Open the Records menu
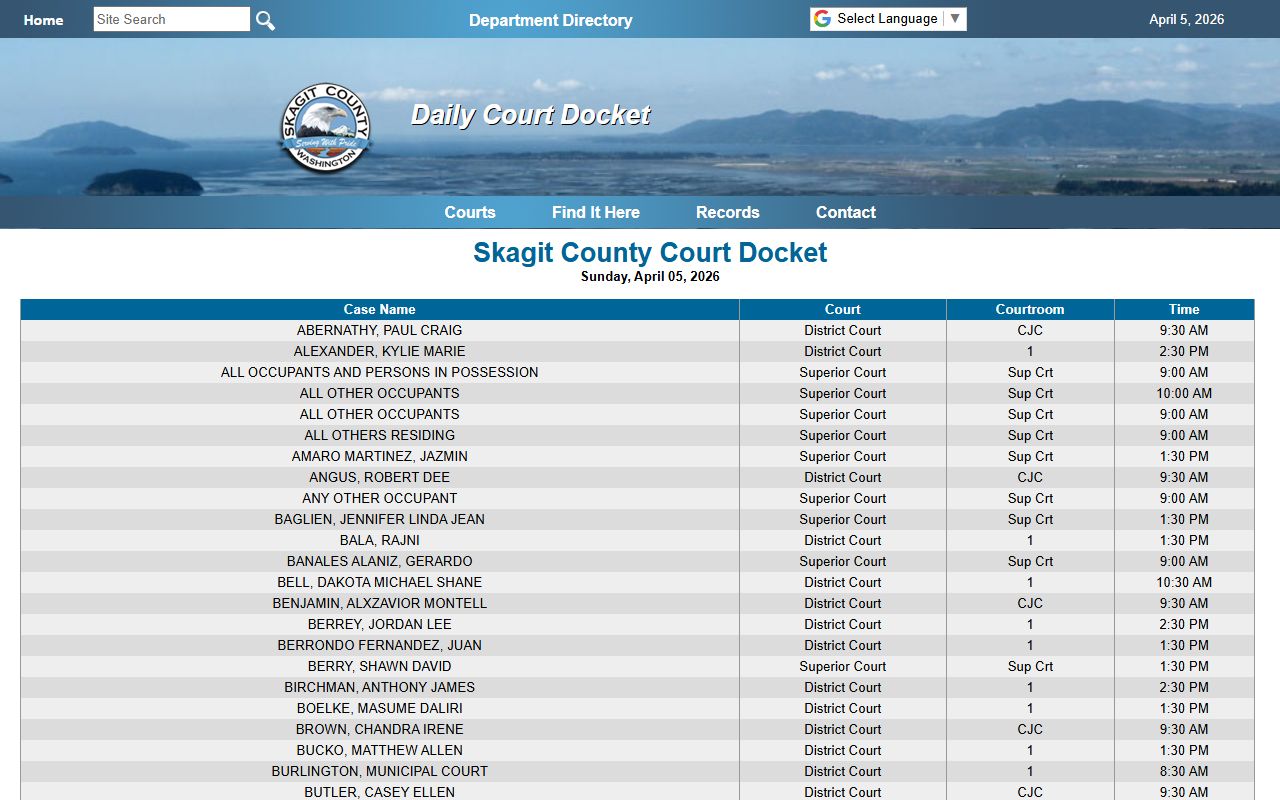This screenshot has width=1280, height=800. pos(728,212)
